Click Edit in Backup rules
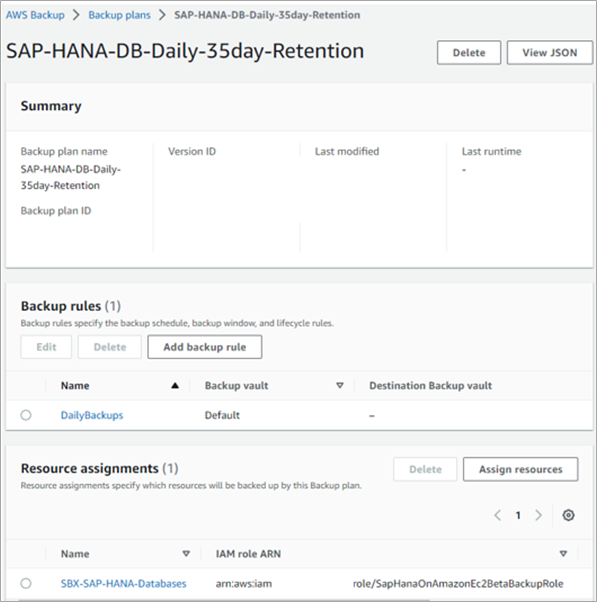The height and width of the screenshot is (602, 597). click(x=46, y=347)
